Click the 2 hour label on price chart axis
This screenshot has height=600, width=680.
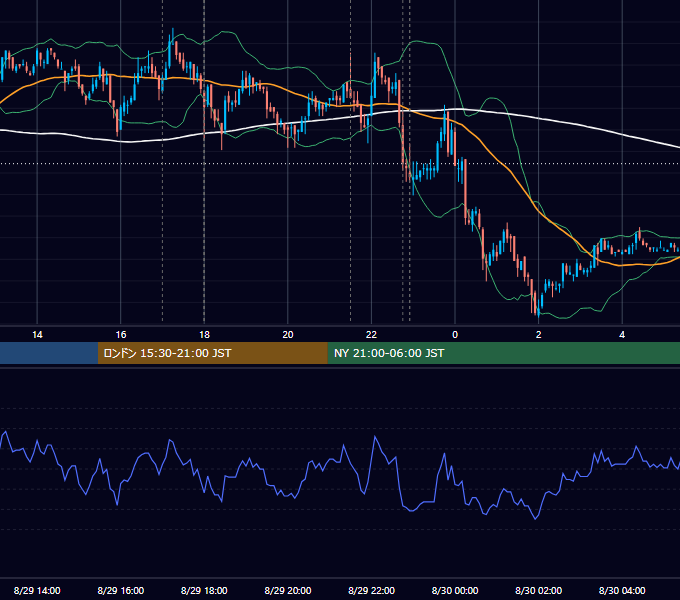539,335
